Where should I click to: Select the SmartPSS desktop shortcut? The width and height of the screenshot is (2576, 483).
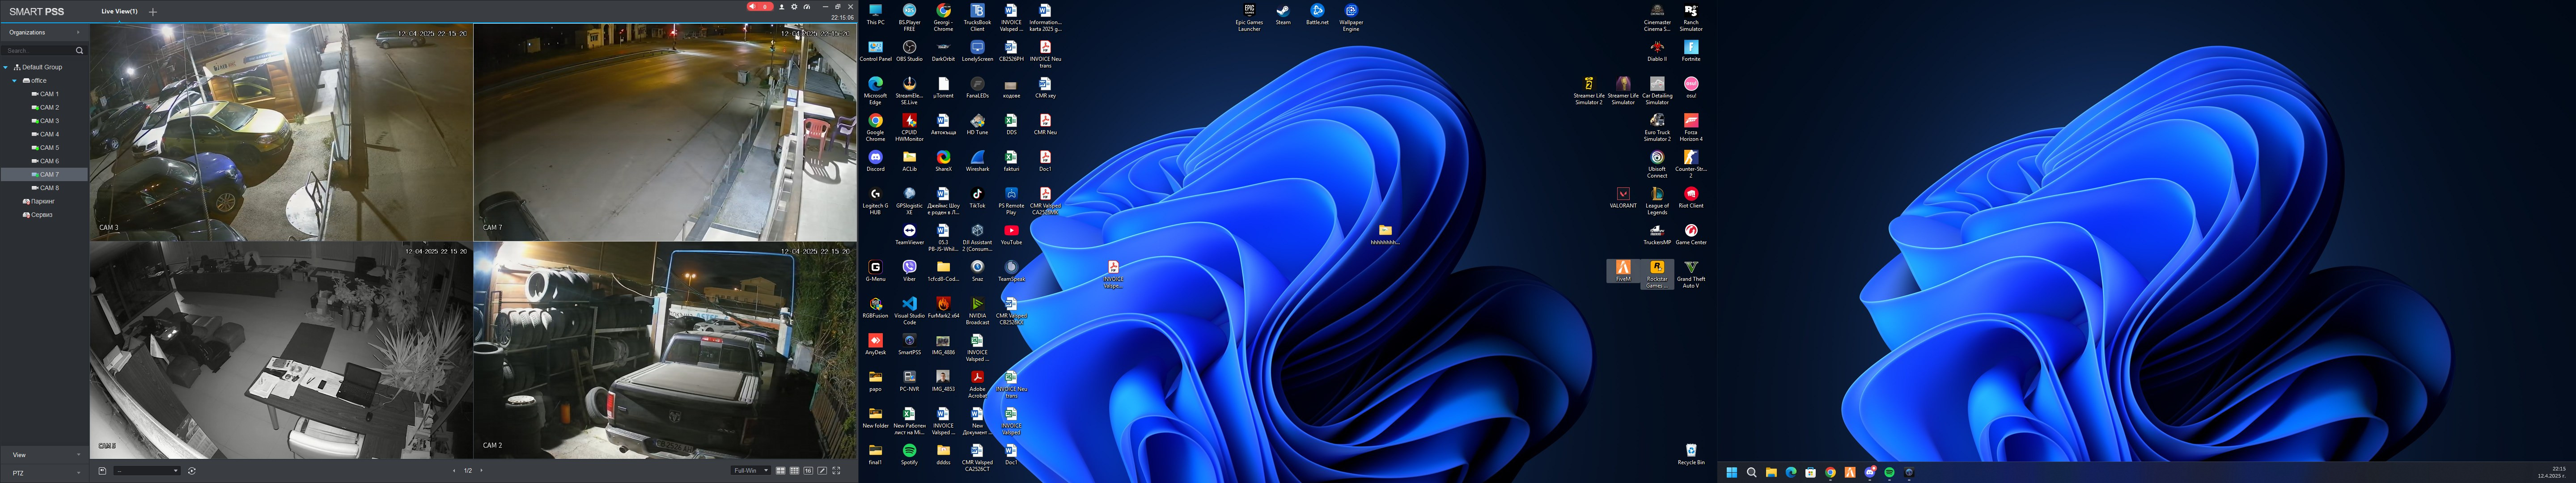point(909,344)
